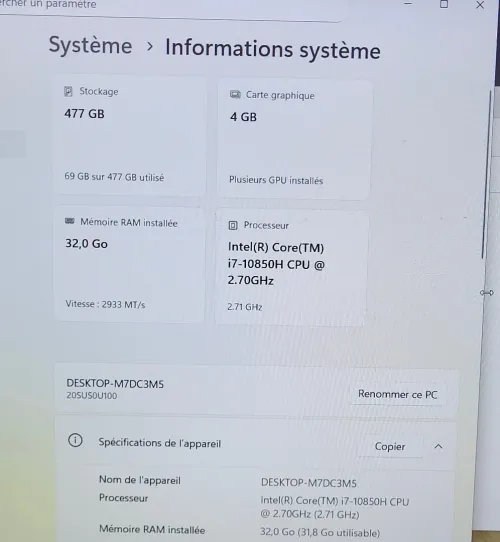This screenshot has width=500, height=542.
Task: Click the model text 20SUS0U100
Action: (x=92, y=395)
